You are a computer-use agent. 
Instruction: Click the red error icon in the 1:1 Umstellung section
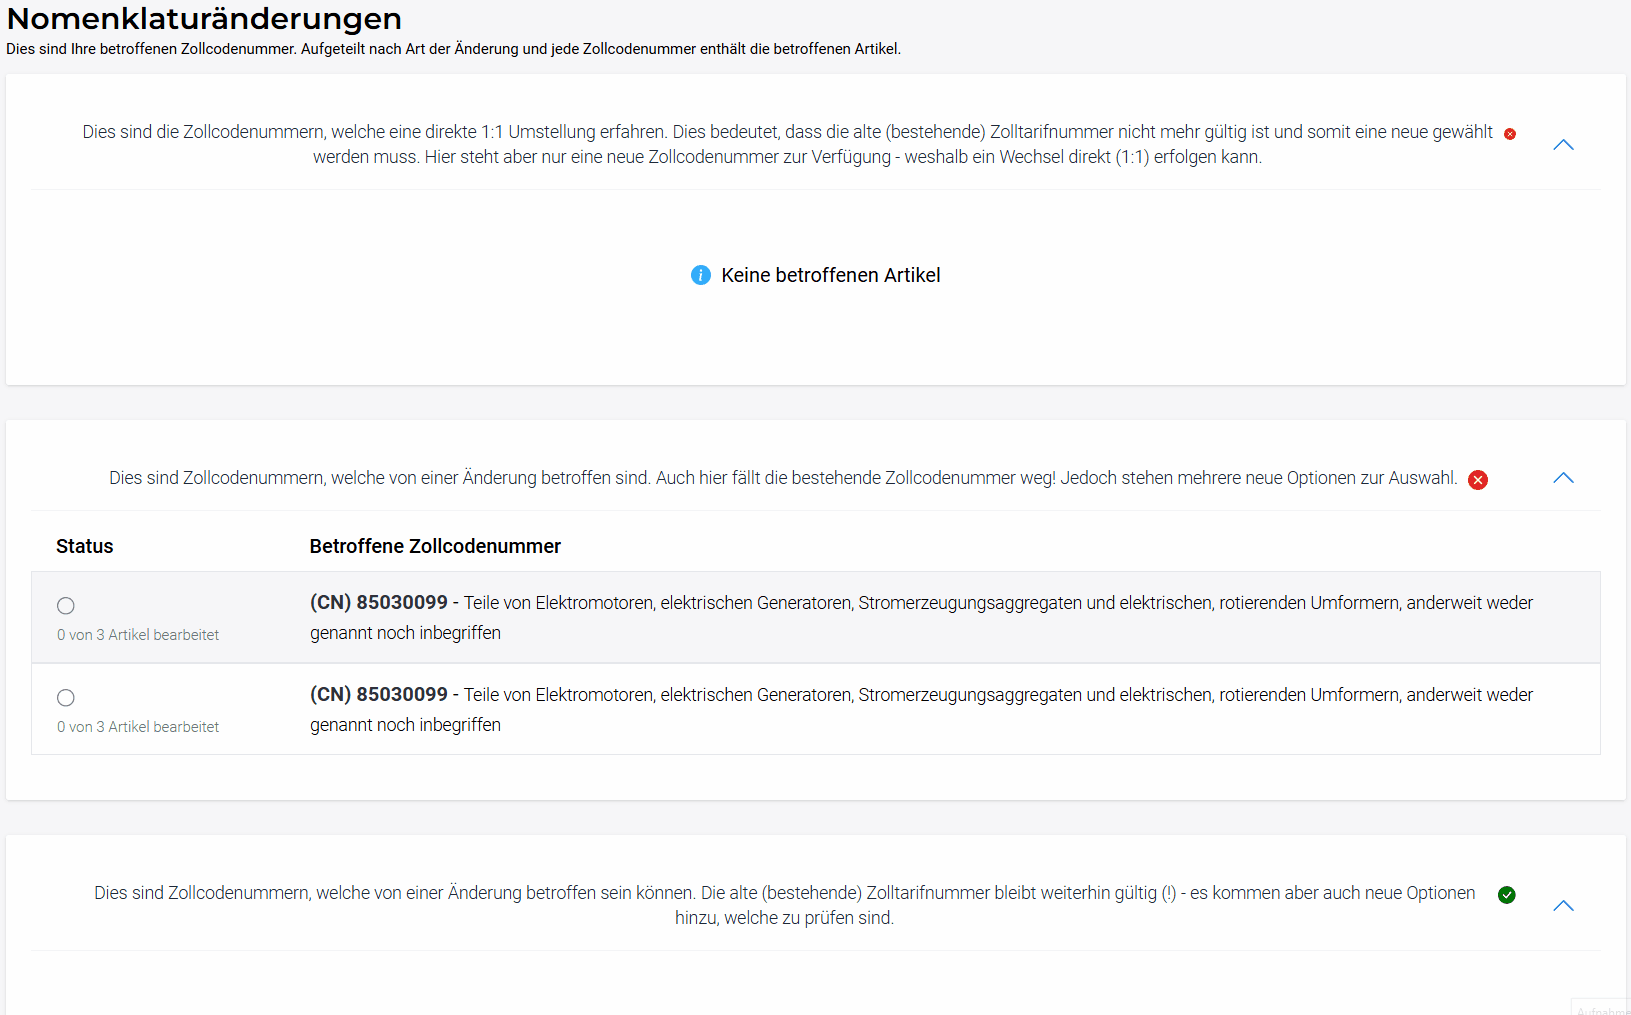(x=1510, y=134)
